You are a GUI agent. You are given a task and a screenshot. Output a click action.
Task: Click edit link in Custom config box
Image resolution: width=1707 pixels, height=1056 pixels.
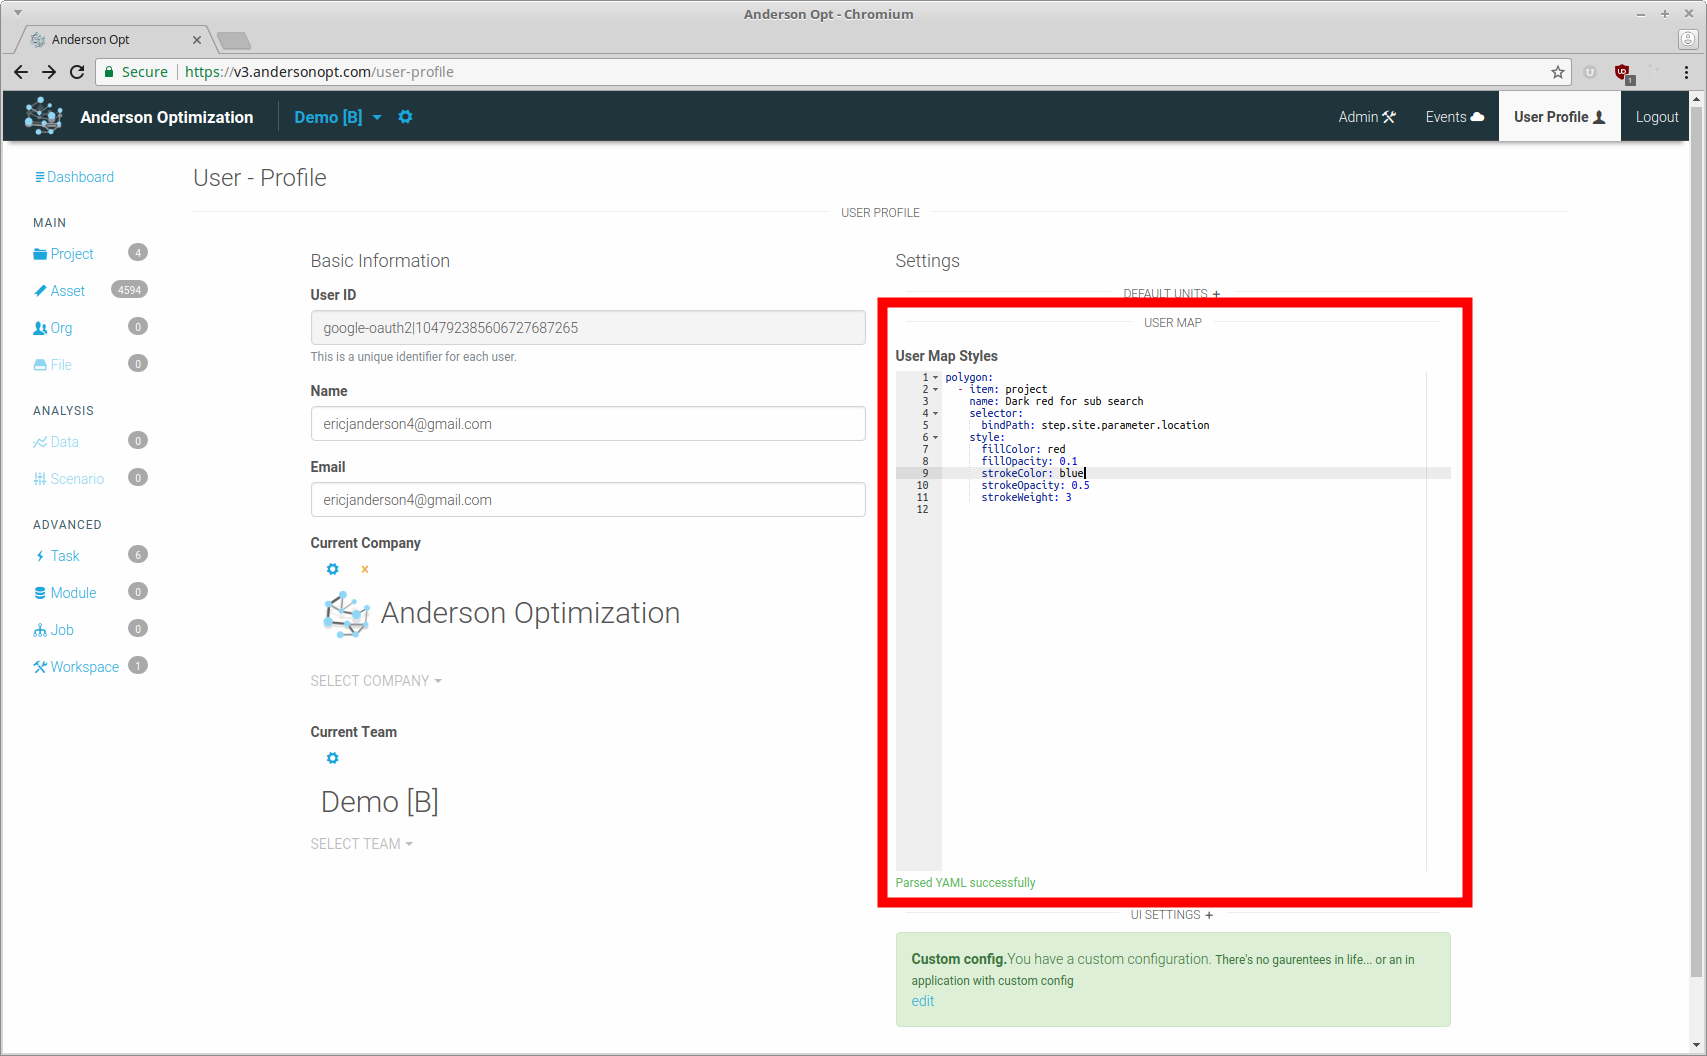click(922, 1001)
